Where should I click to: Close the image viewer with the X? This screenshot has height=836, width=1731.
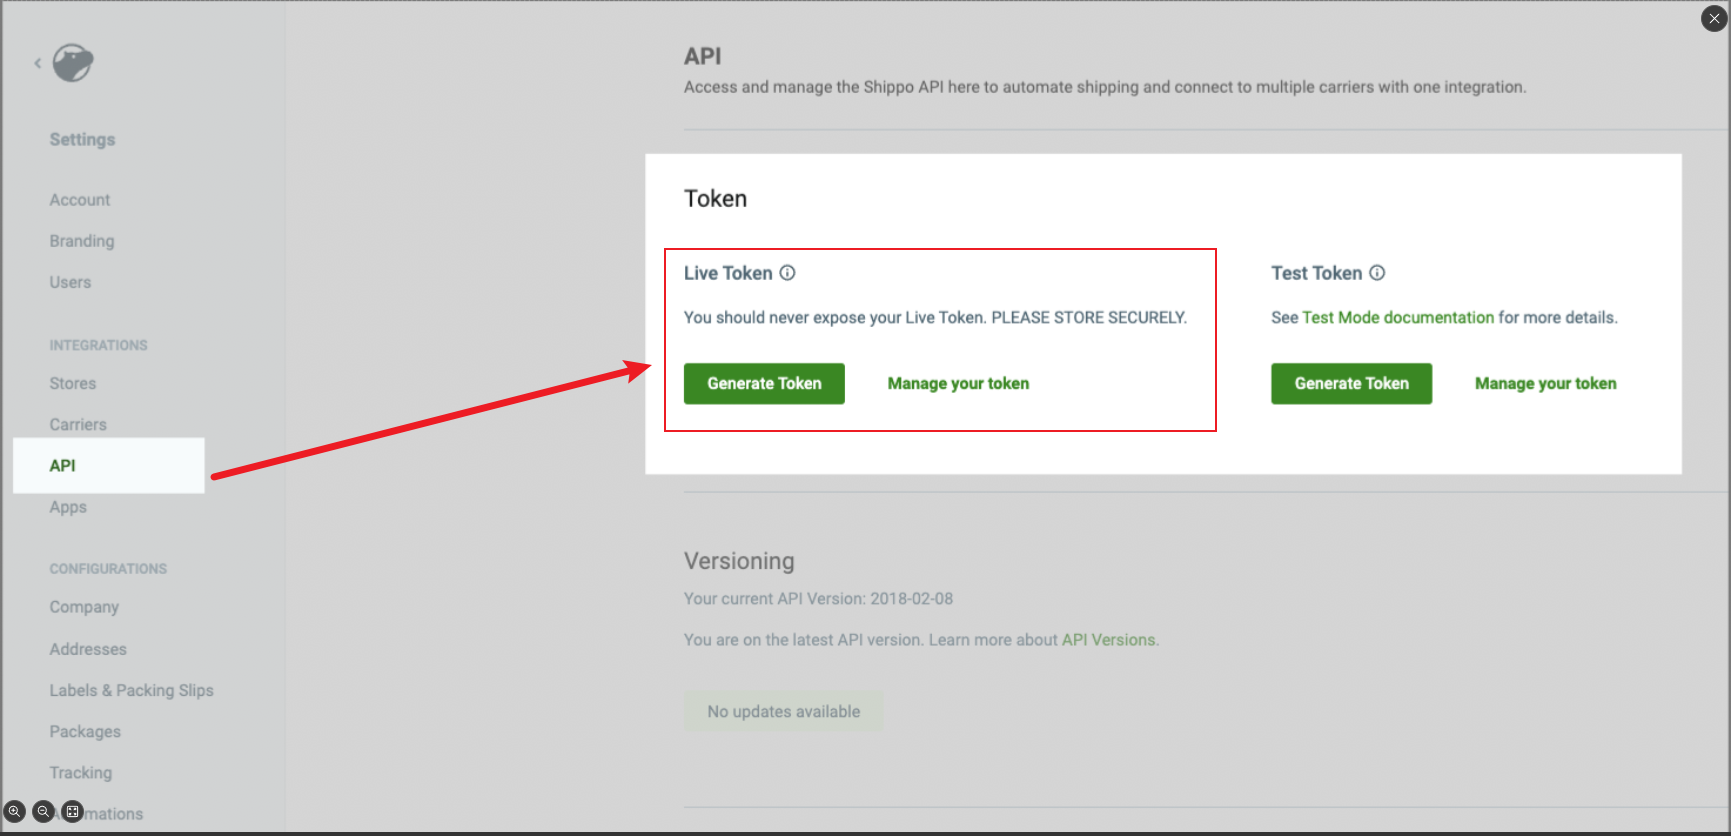(1714, 18)
